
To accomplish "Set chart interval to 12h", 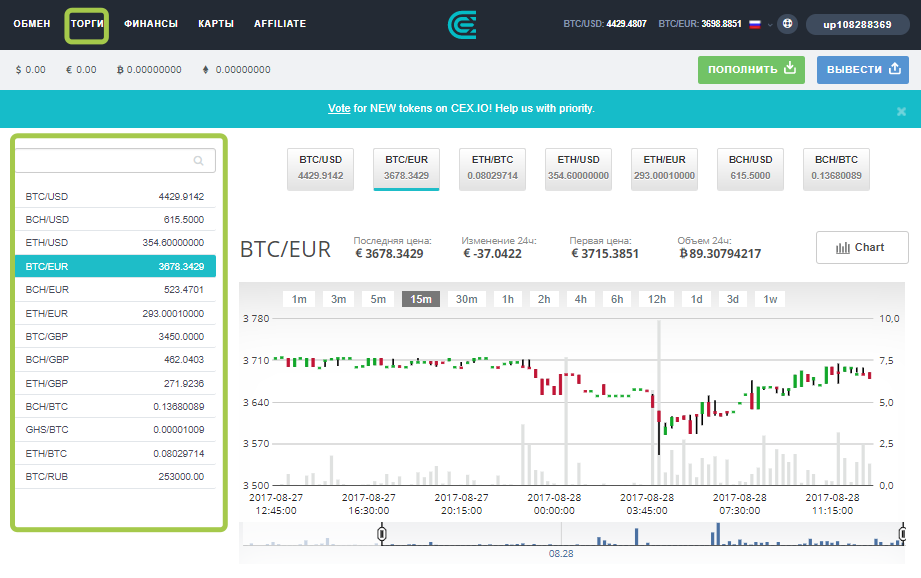I will (657, 299).
